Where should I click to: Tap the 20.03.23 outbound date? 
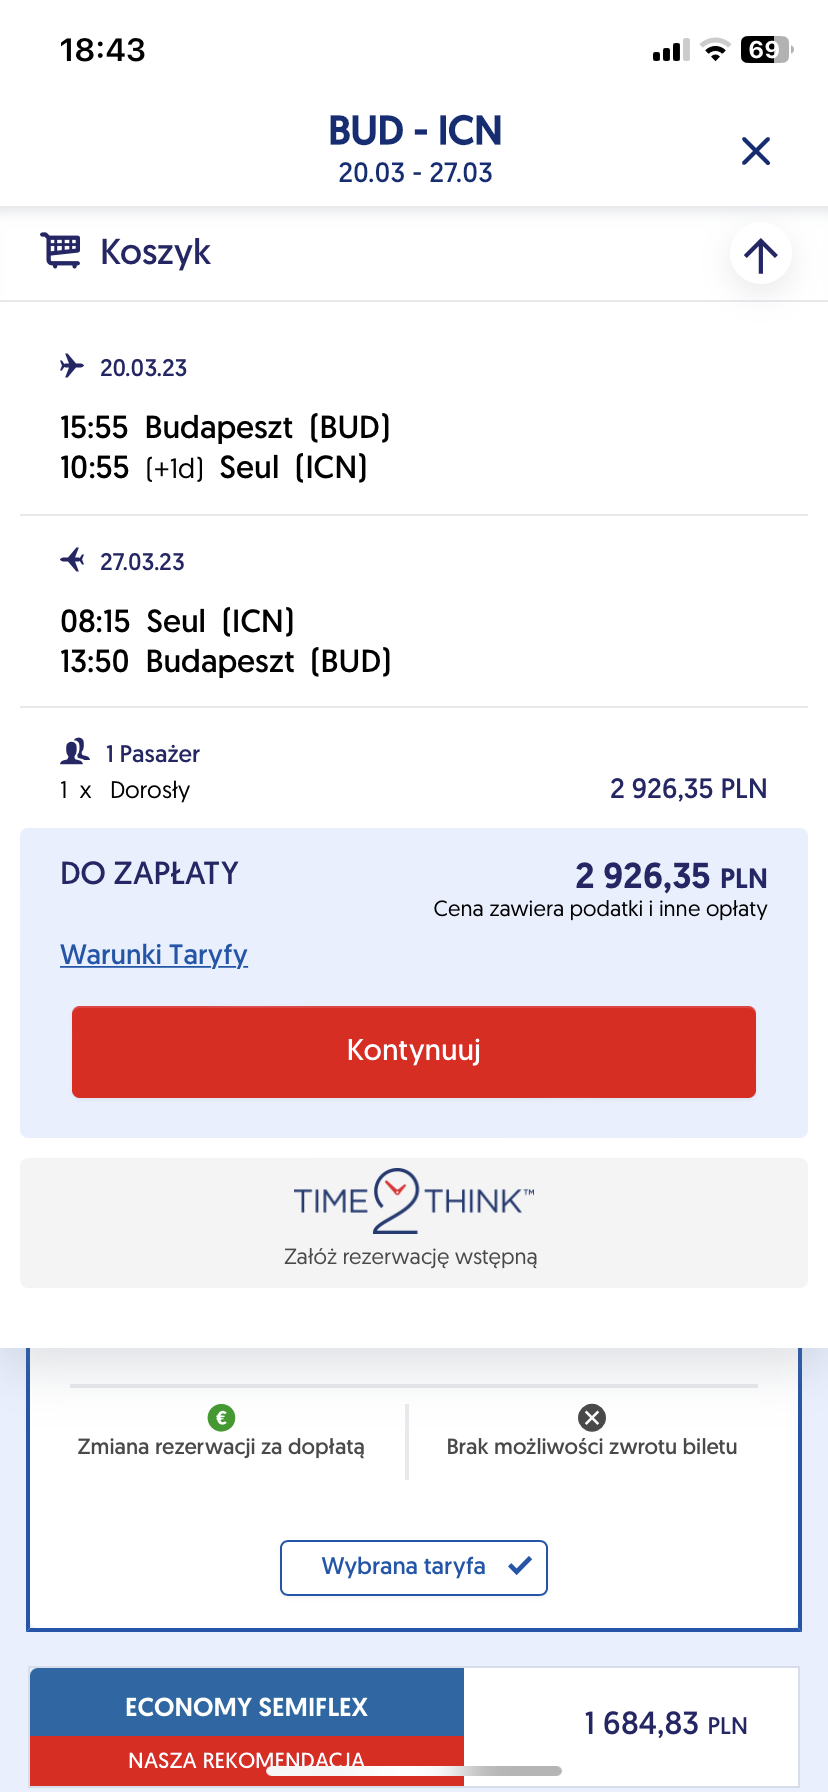pos(144,368)
